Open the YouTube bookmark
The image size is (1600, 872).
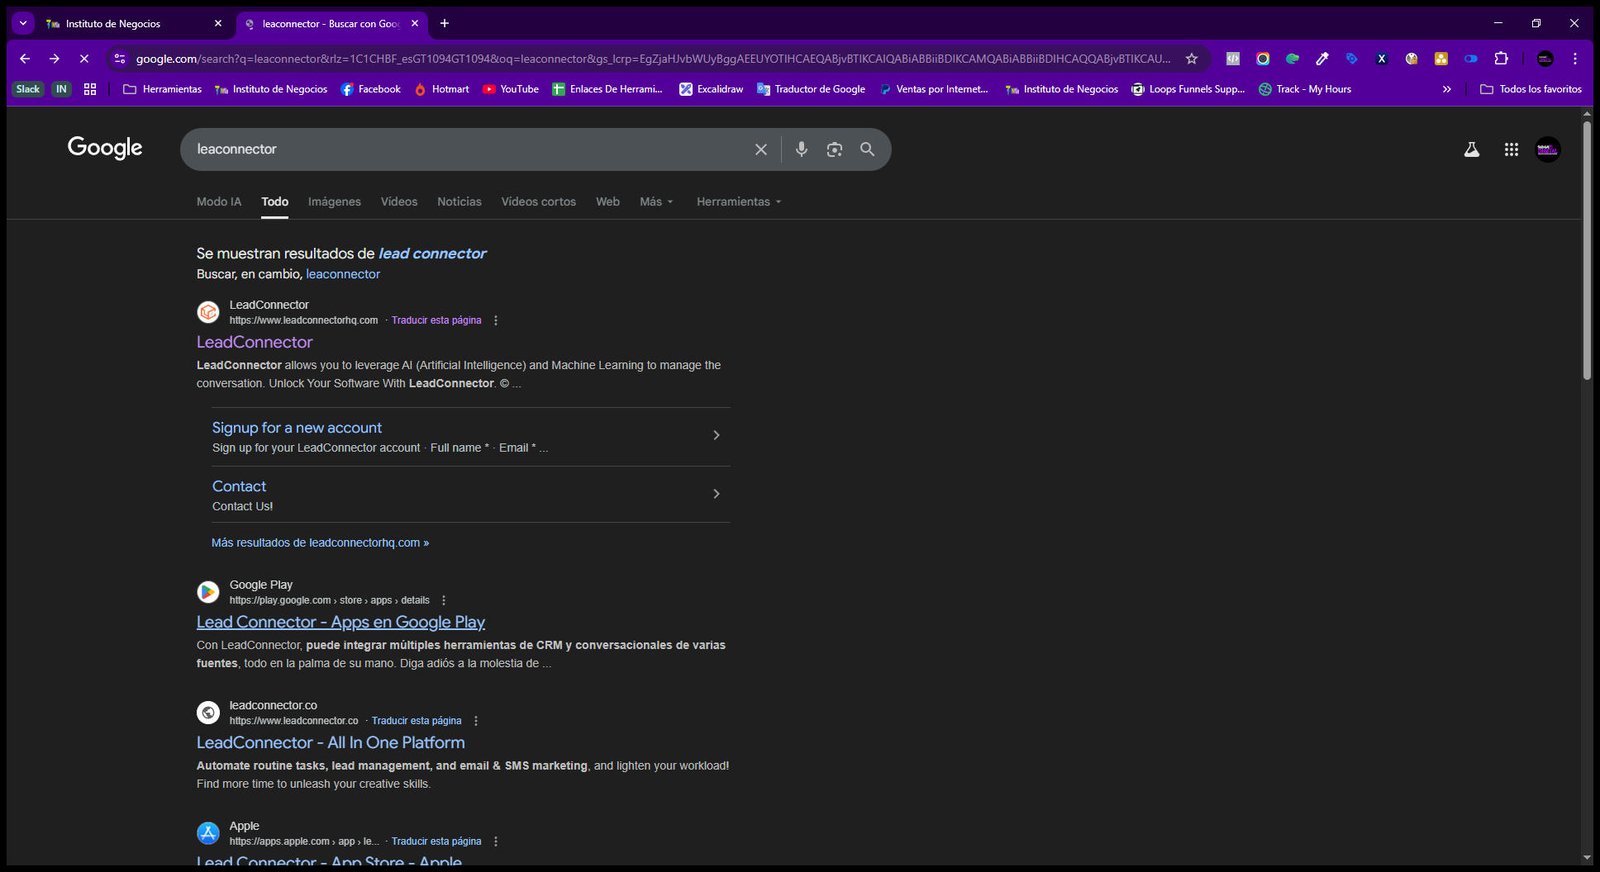point(510,89)
